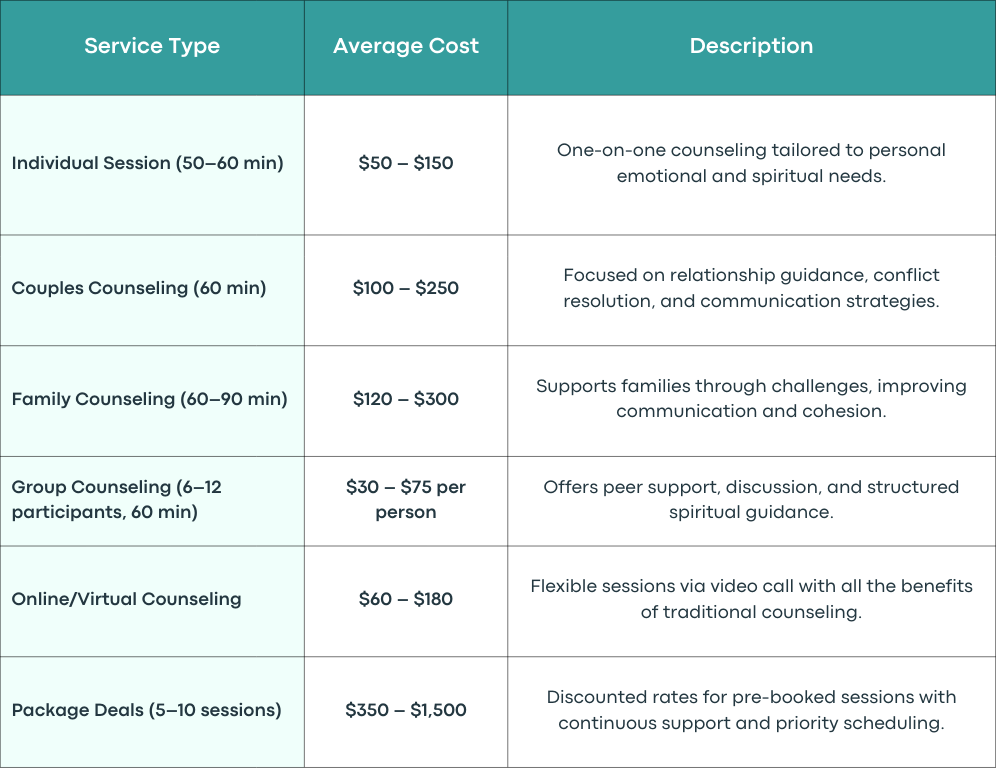The height and width of the screenshot is (768, 996).
Task: Select the Family Counseling (60–90 min) cell
Action: 150,400
